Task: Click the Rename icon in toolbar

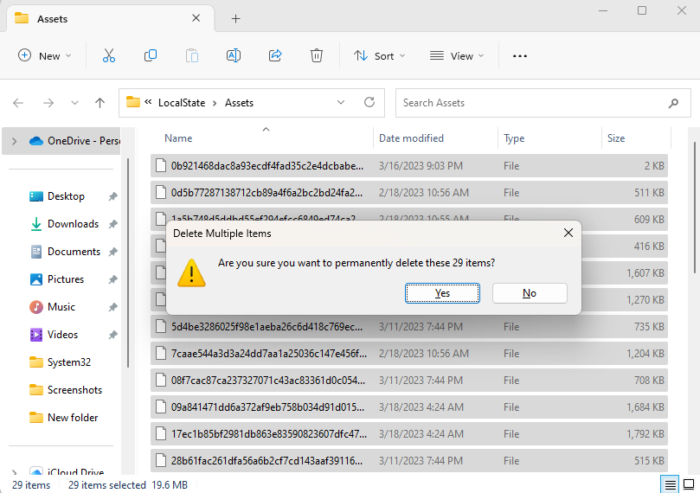Action: click(x=233, y=56)
